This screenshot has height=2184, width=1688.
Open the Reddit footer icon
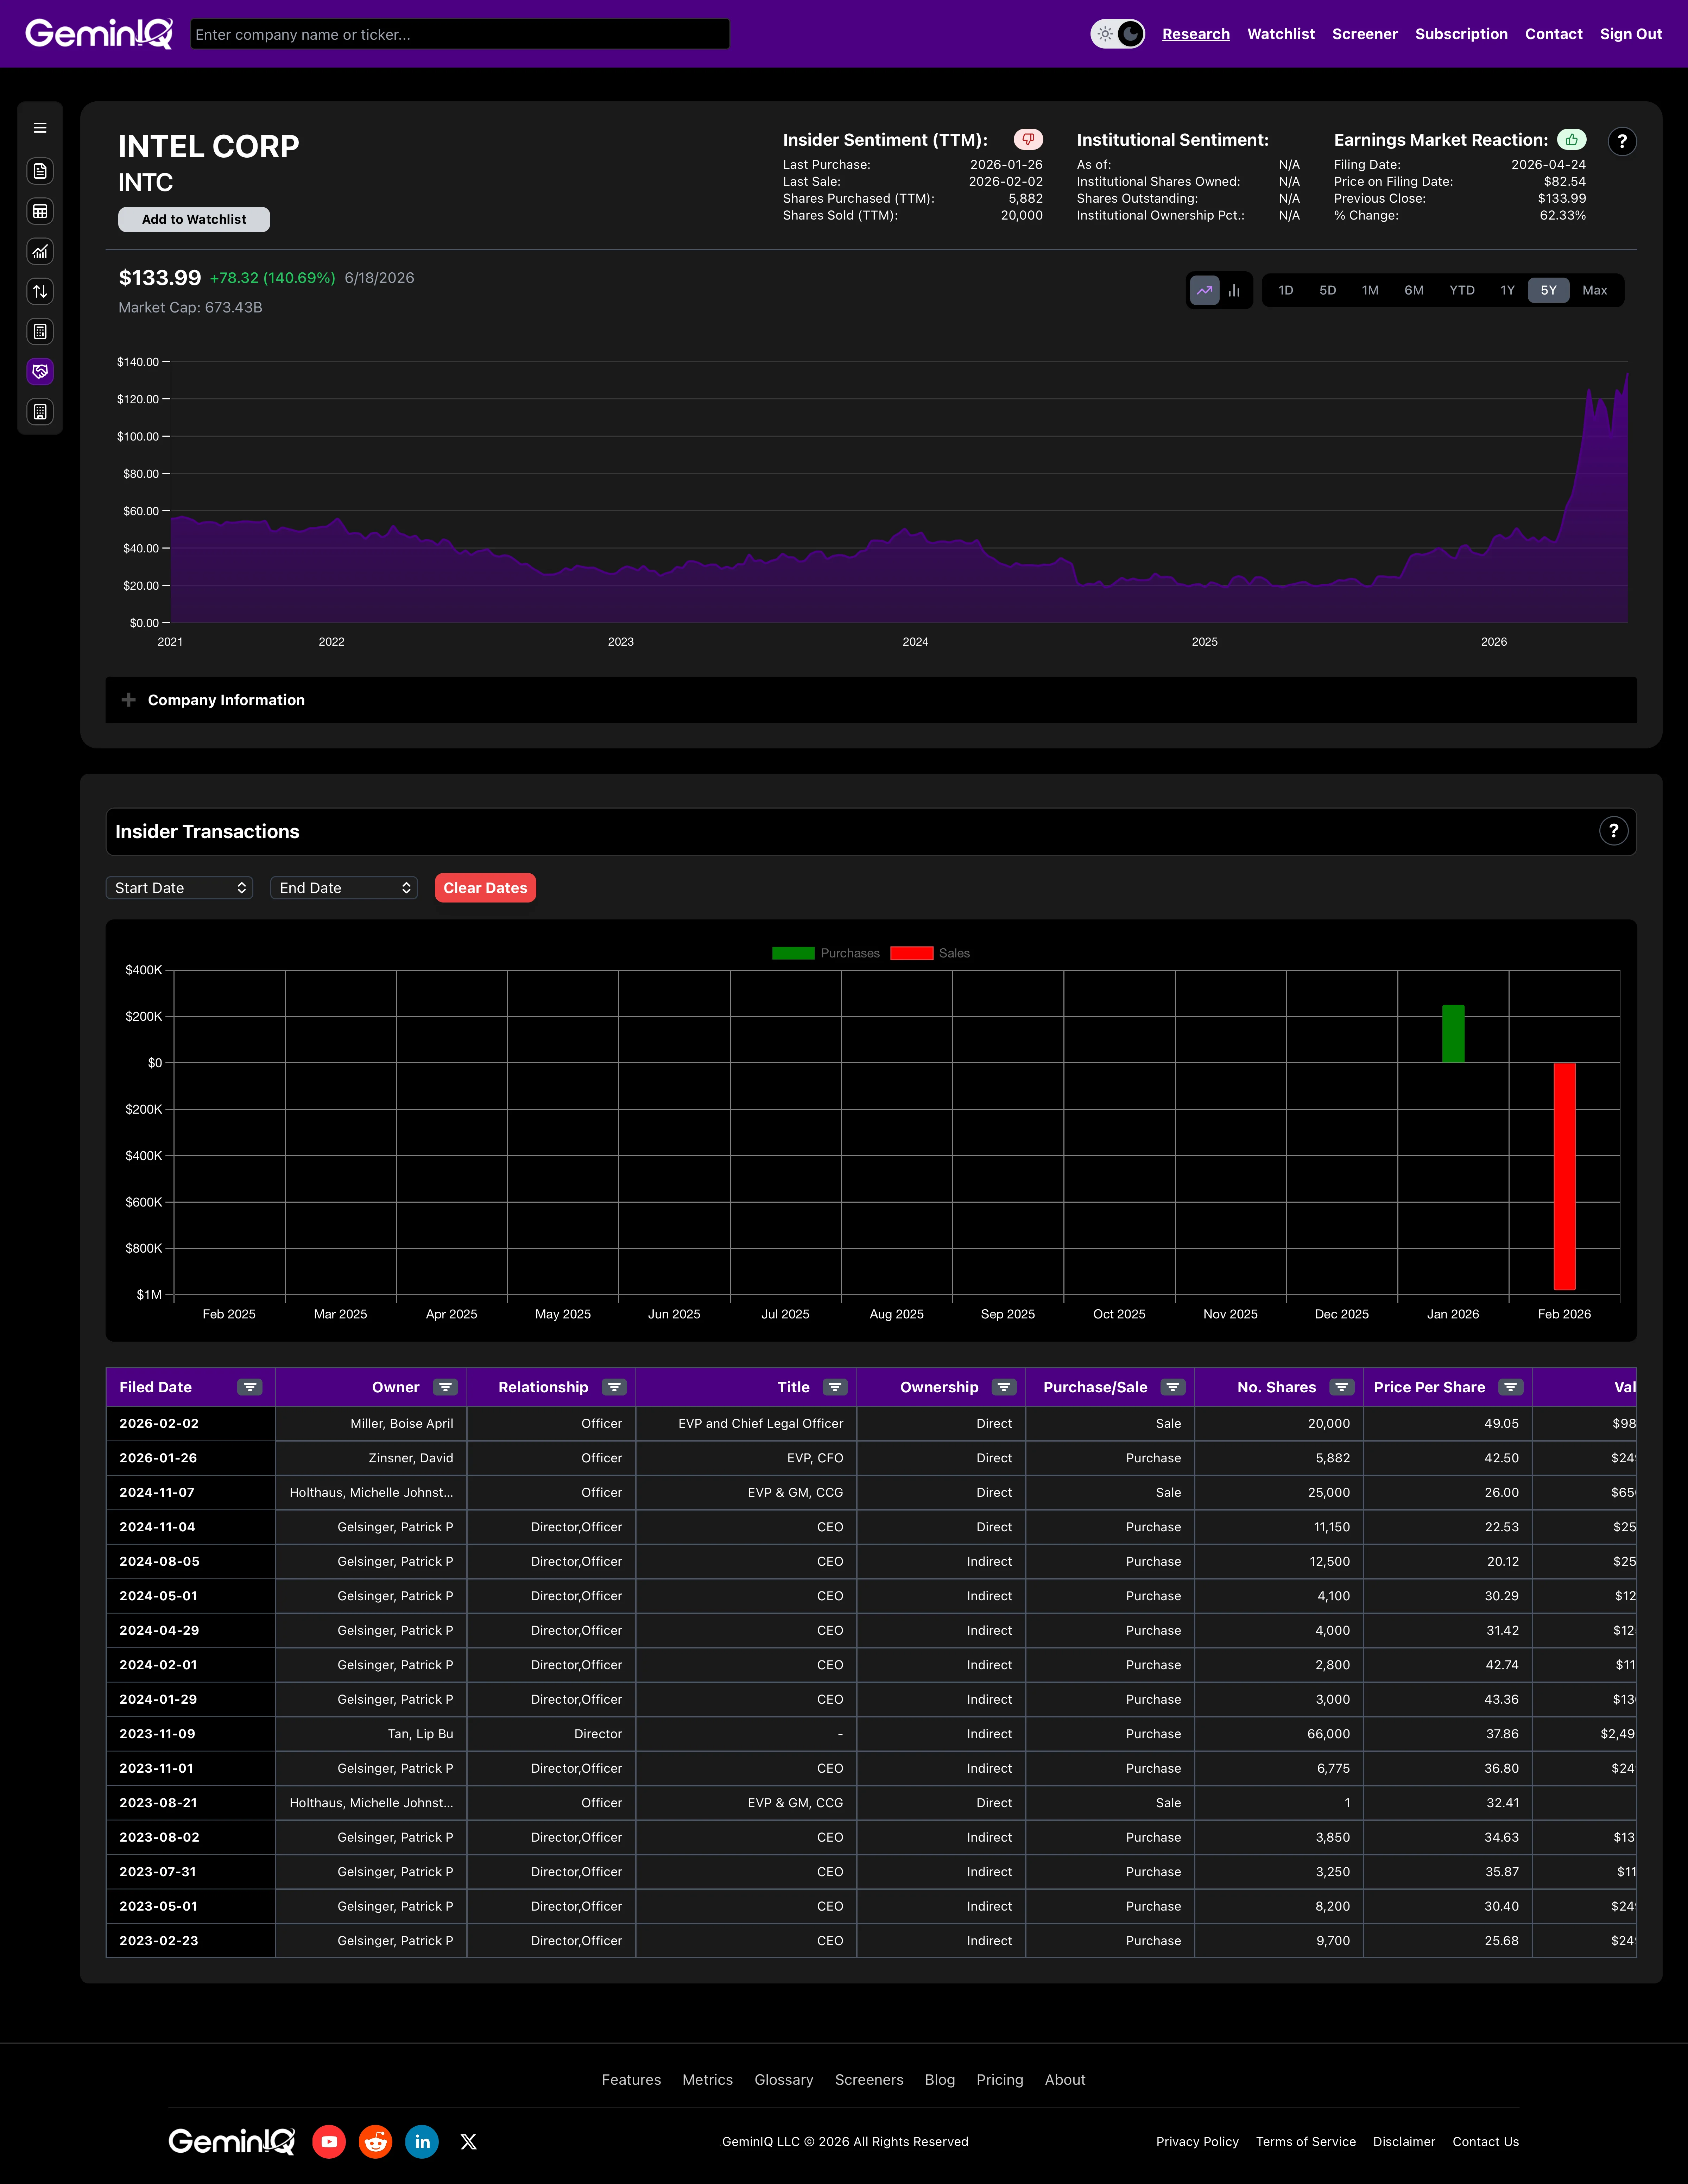[376, 2141]
